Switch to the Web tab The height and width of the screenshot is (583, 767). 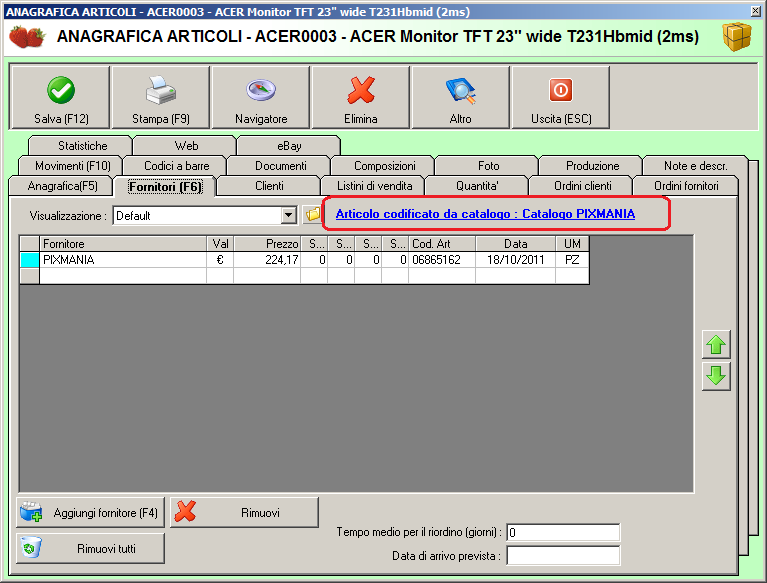pyautogui.click(x=186, y=146)
